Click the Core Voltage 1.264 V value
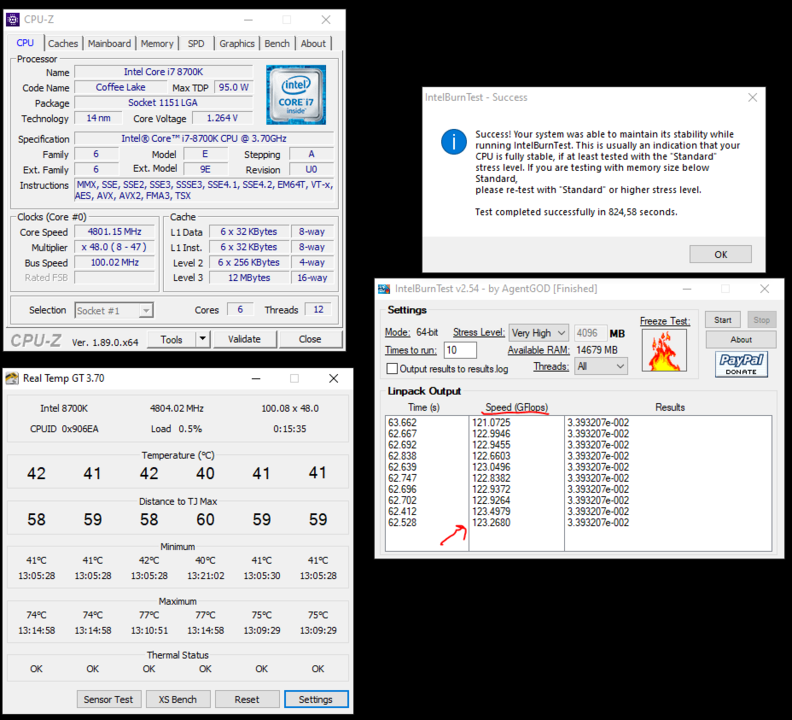 pyautogui.click(x=222, y=118)
